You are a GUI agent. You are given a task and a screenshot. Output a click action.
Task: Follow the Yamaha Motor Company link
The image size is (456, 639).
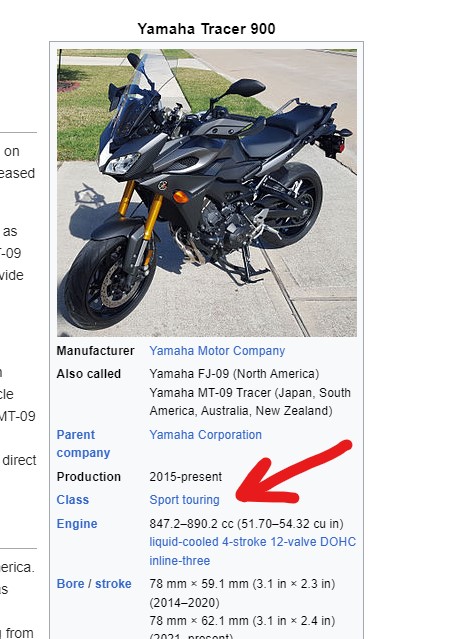click(x=217, y=351)
